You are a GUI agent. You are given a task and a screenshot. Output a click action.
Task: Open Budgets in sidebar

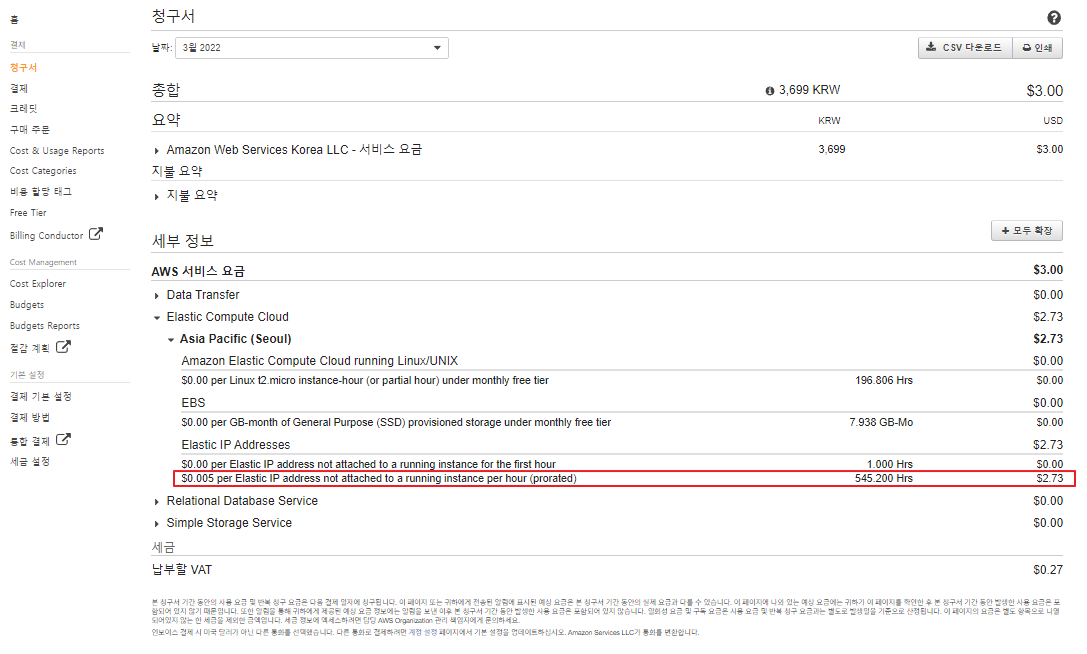click(x=27, y=304)
